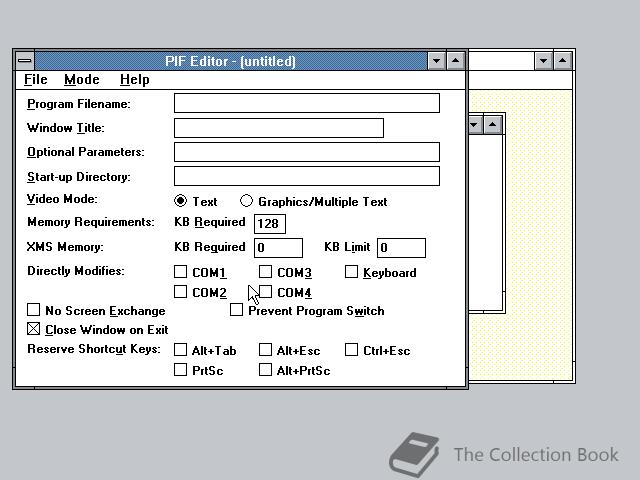Reserve the Ctrl+Esc shortcut key
Screen dimensions: 640x480
point(351,350)
